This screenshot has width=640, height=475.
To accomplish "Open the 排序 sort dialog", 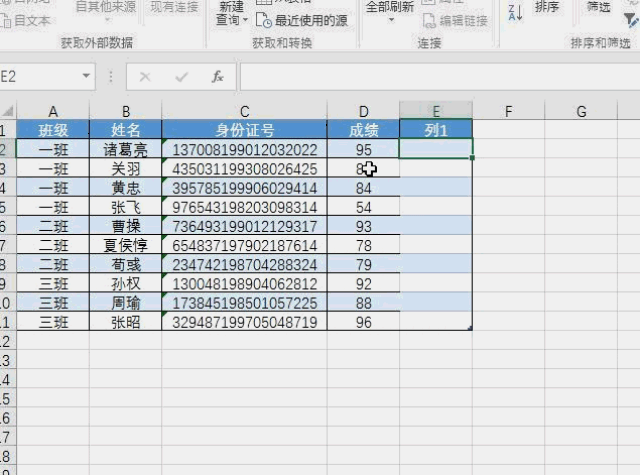I will [x=547, y=7].
